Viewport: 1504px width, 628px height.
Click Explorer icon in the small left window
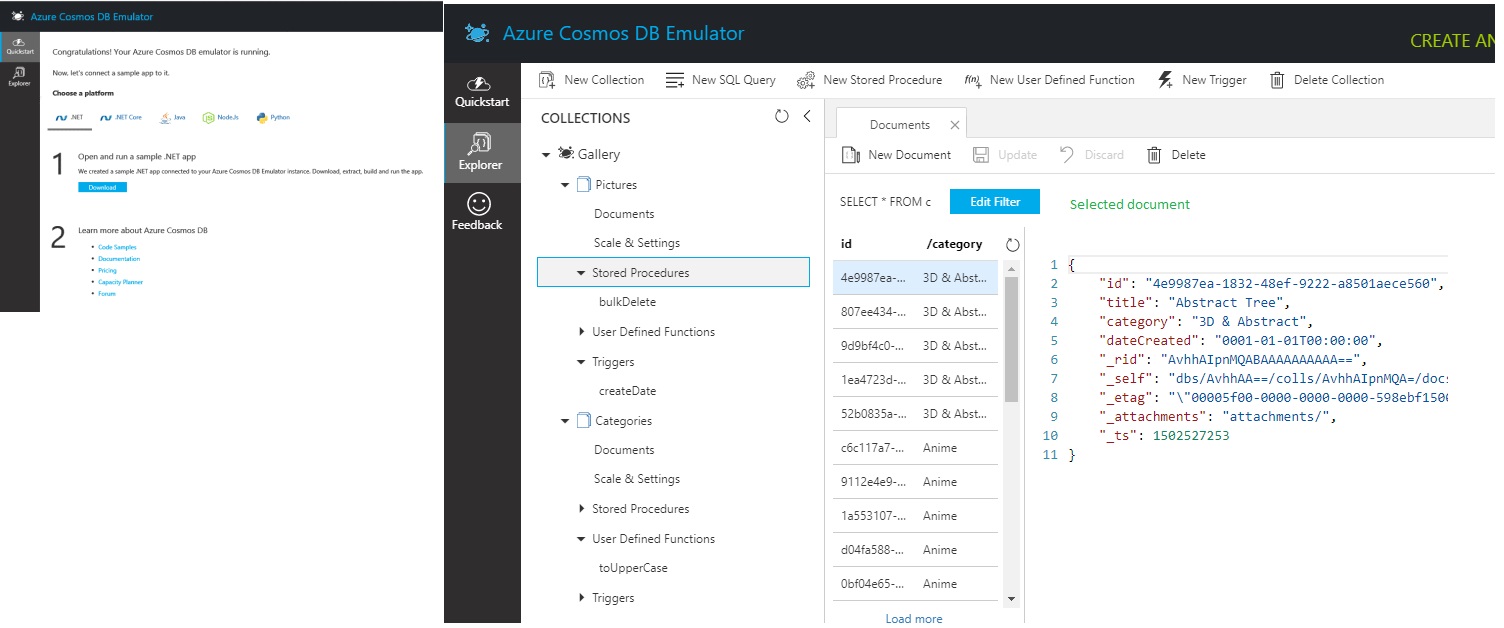[x=19, y=76]
